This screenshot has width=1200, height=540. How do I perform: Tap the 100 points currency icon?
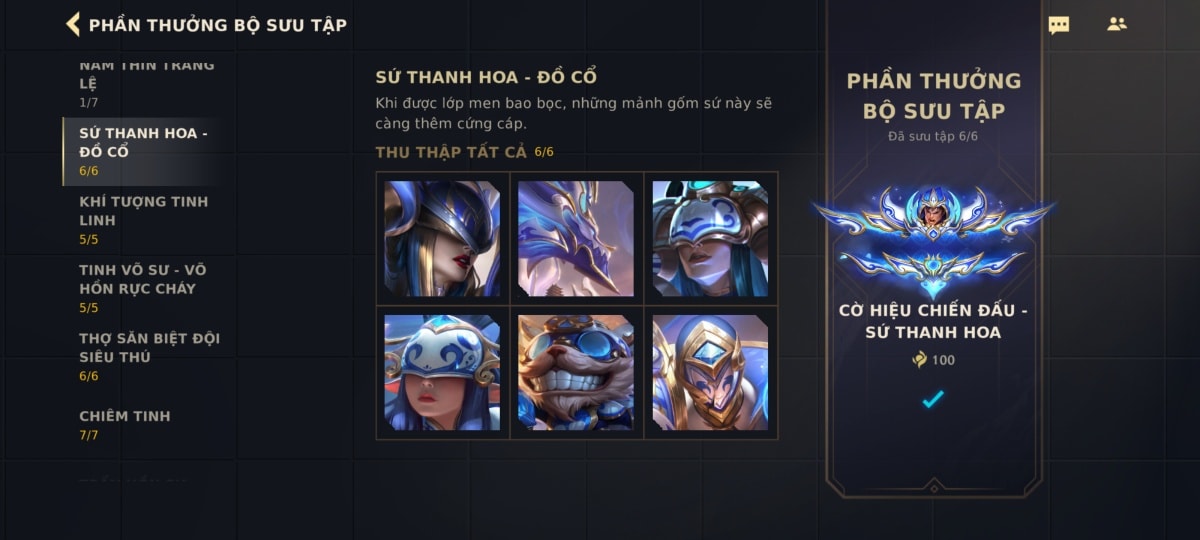pyautogui.click(x=920, y=360)
